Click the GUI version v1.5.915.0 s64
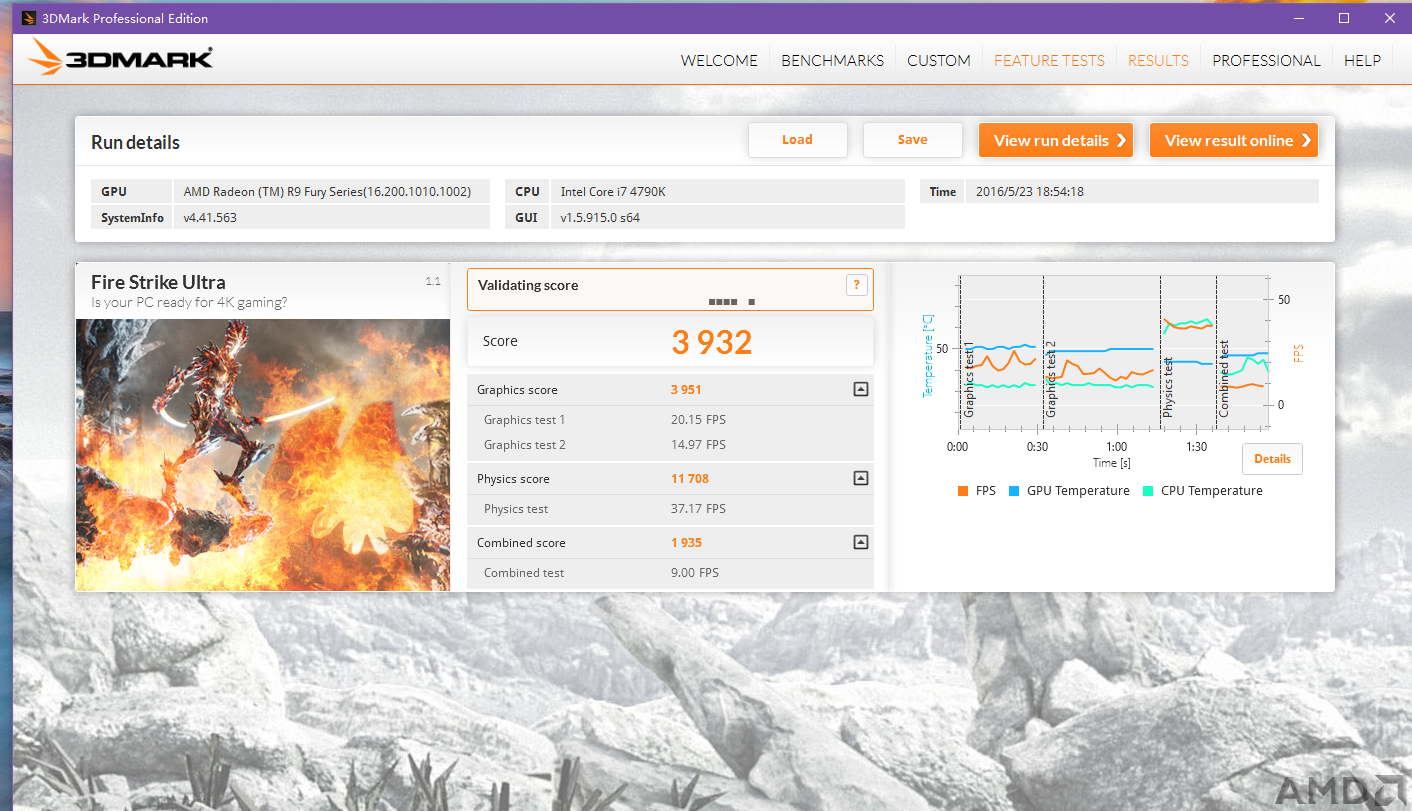1412x811 pixels. click(600, 217)
